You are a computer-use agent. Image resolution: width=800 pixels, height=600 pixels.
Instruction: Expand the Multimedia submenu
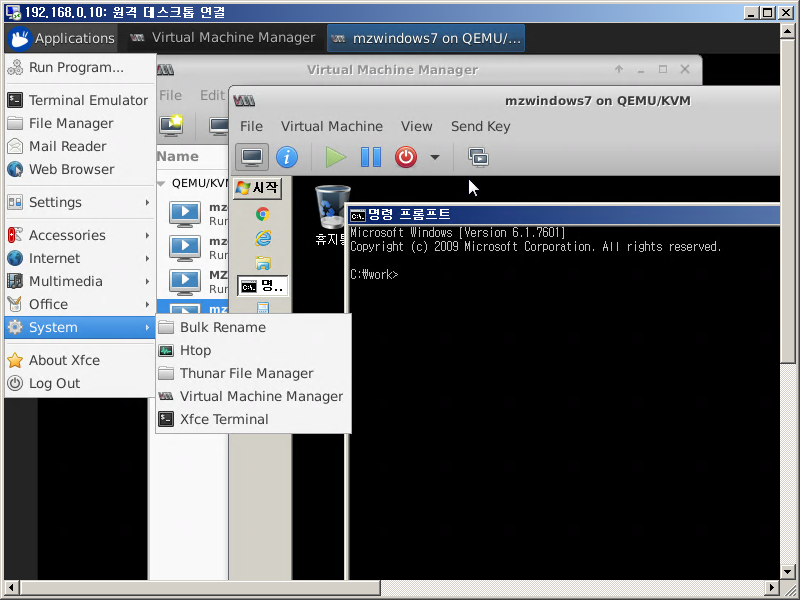pyautogui.click(x=80, y=281)
